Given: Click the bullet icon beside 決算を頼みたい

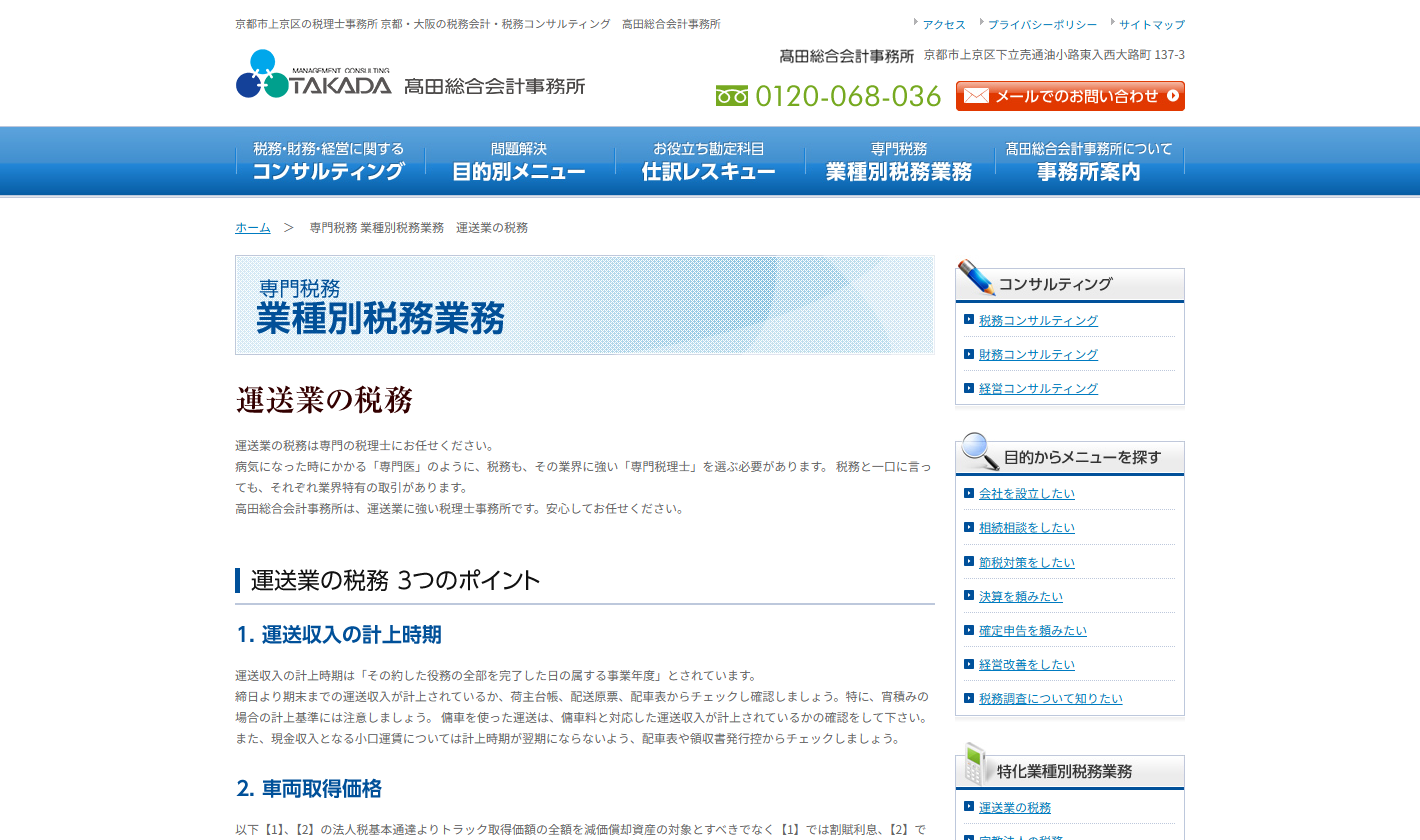Looking at the screenshot, I should click(x=969, y=595).
